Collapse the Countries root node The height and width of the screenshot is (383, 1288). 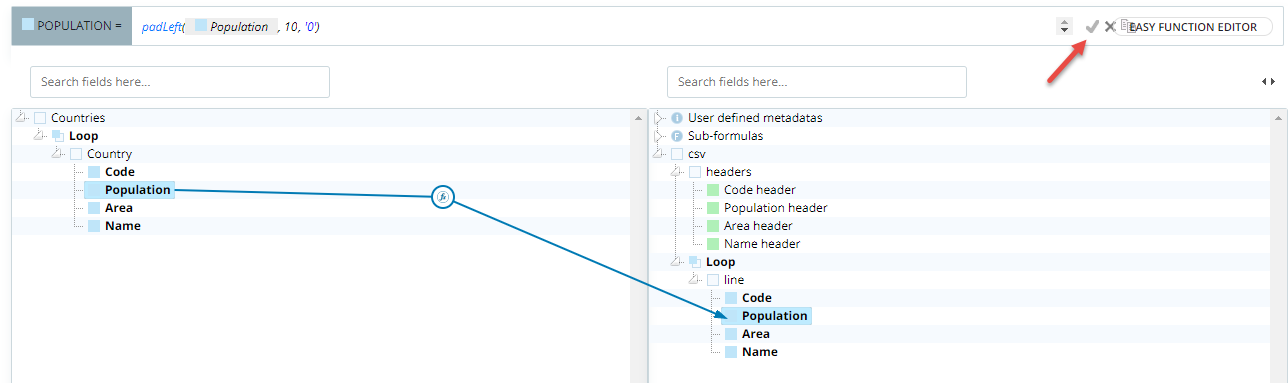tap(22, 117)
